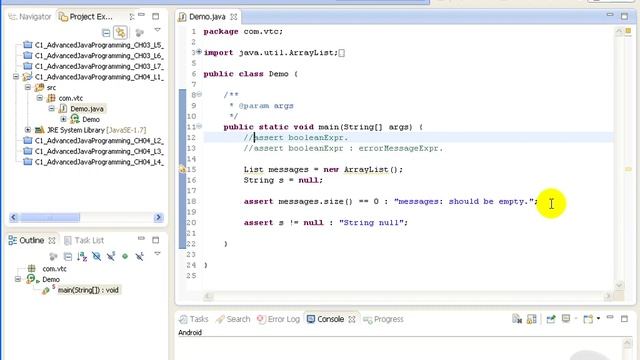
Task: Collapse all in Outline view
Action: [x=68, y=256]
